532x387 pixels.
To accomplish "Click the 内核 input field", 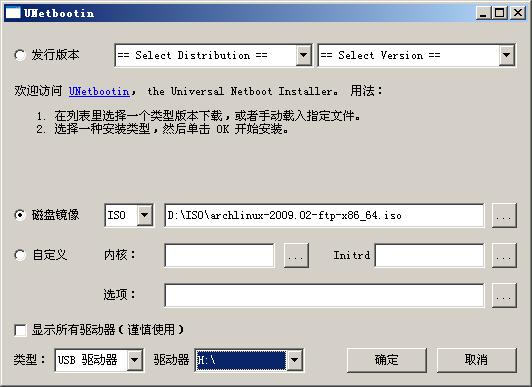I will point(220,255).
